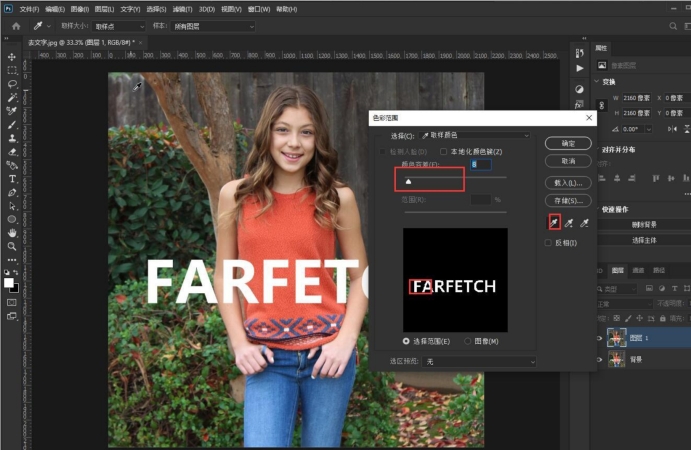The width and height of the screenshot is (691, 450).
Task: Click the color fuzziness slider handle
Action: point(409,181)
